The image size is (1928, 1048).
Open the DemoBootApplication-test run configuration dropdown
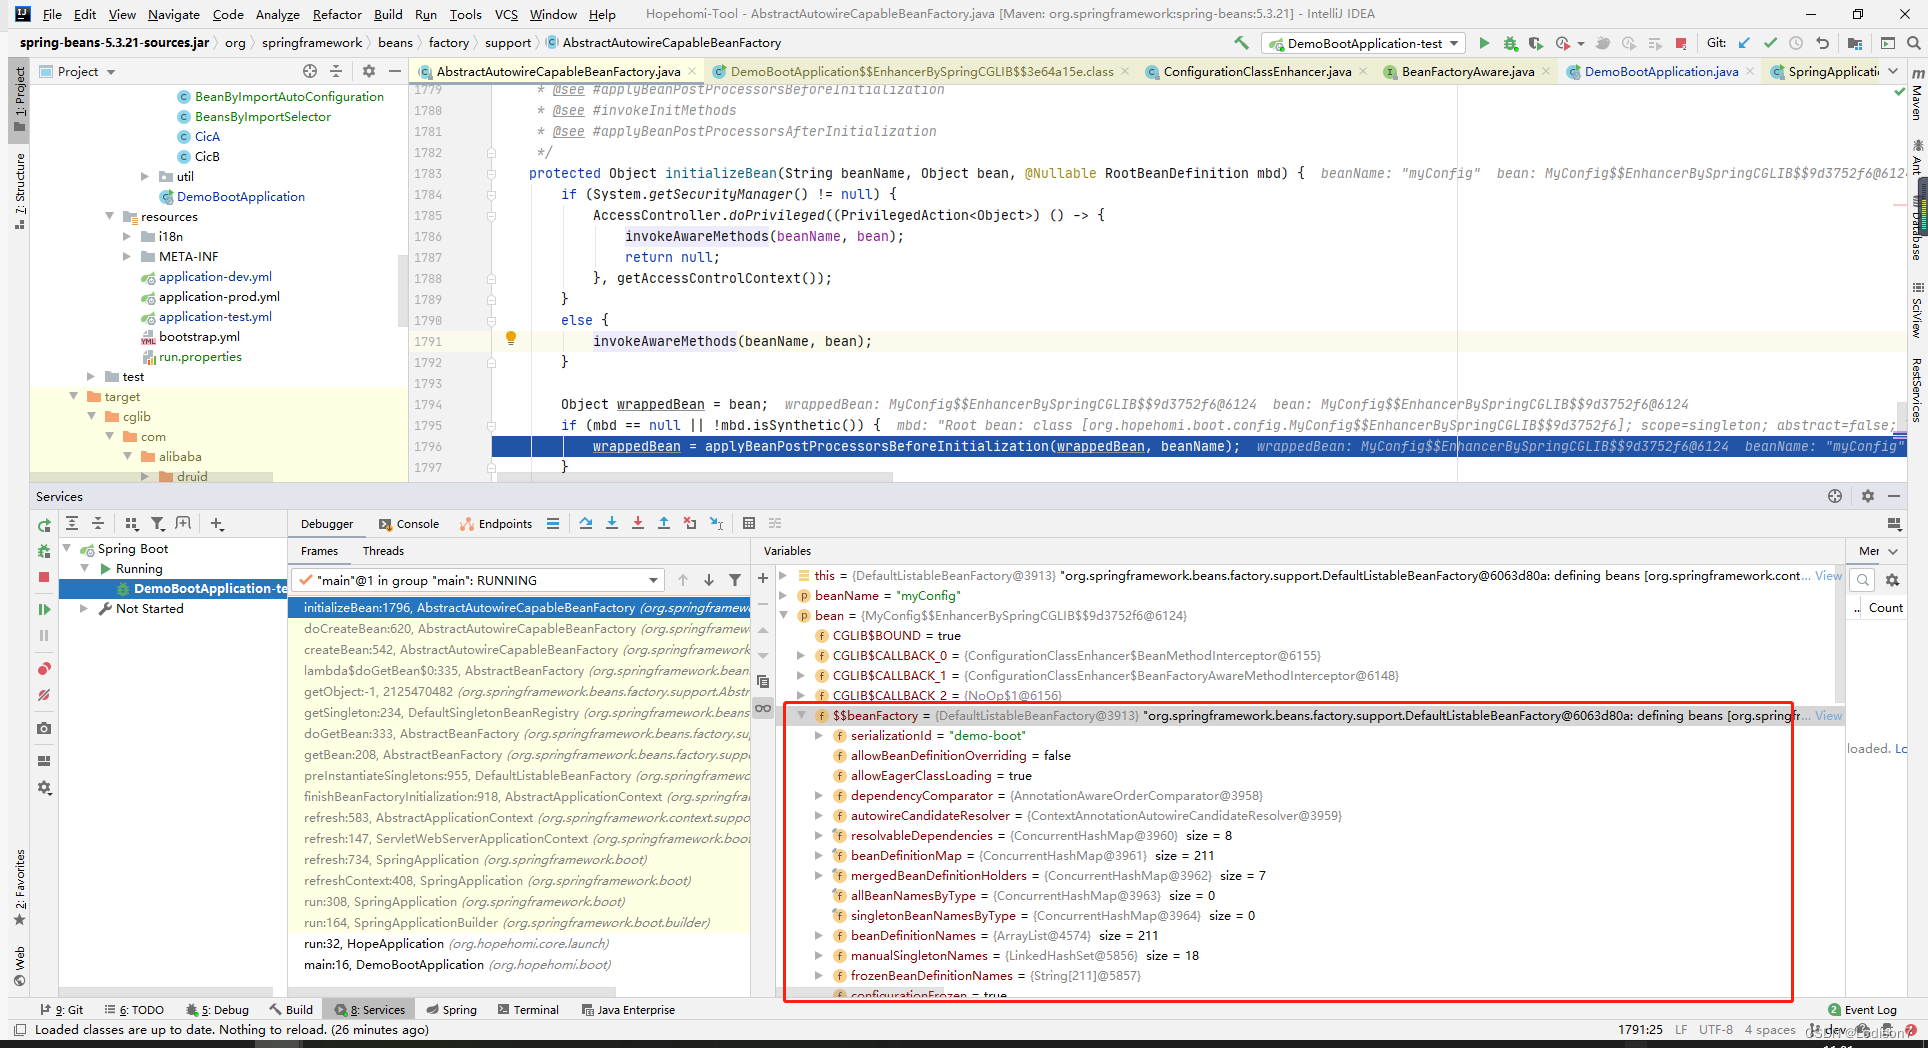[1364, 43]
